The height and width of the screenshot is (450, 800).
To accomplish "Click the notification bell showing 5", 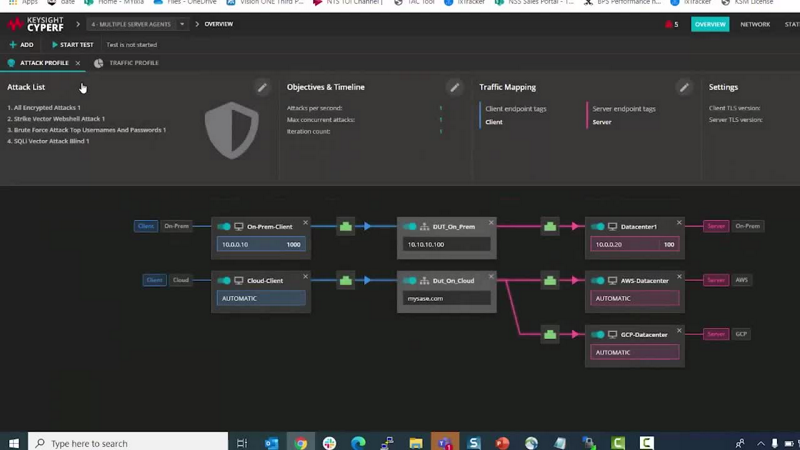I will (x=671, y=24).
